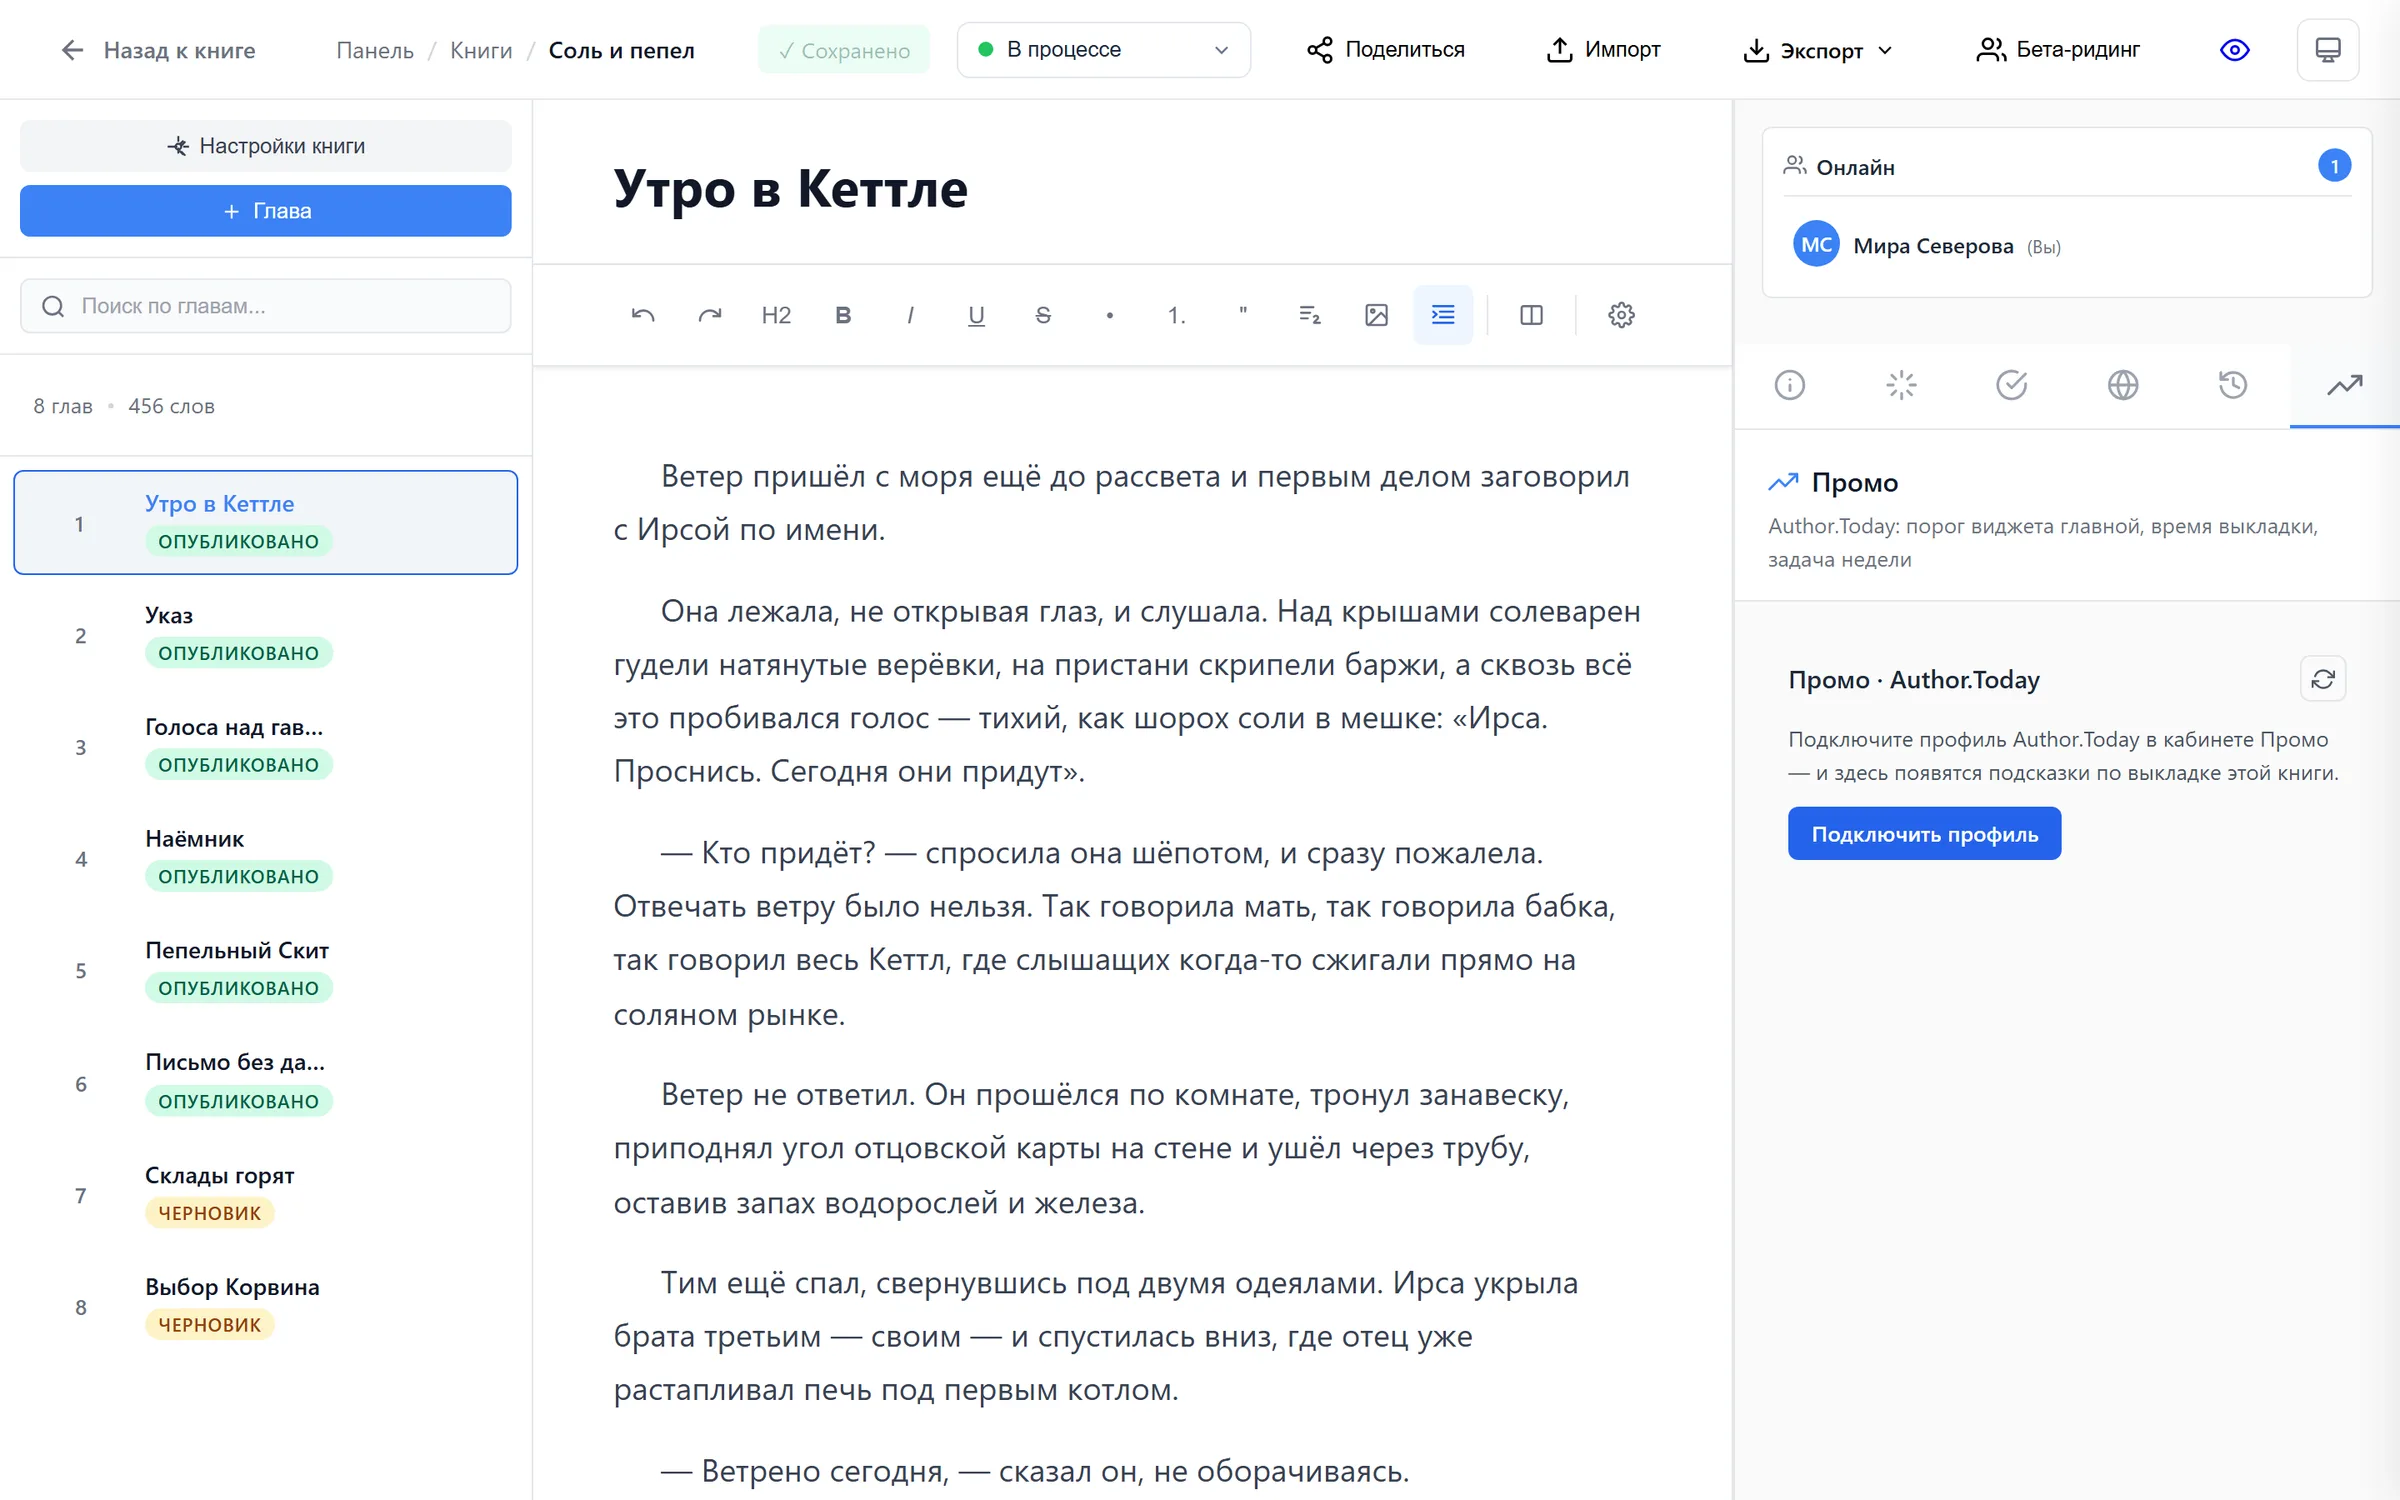Expand the Экспорт menu
The width and height of the screenshot is (2400, 1500).
click(x=1818, y=50)
